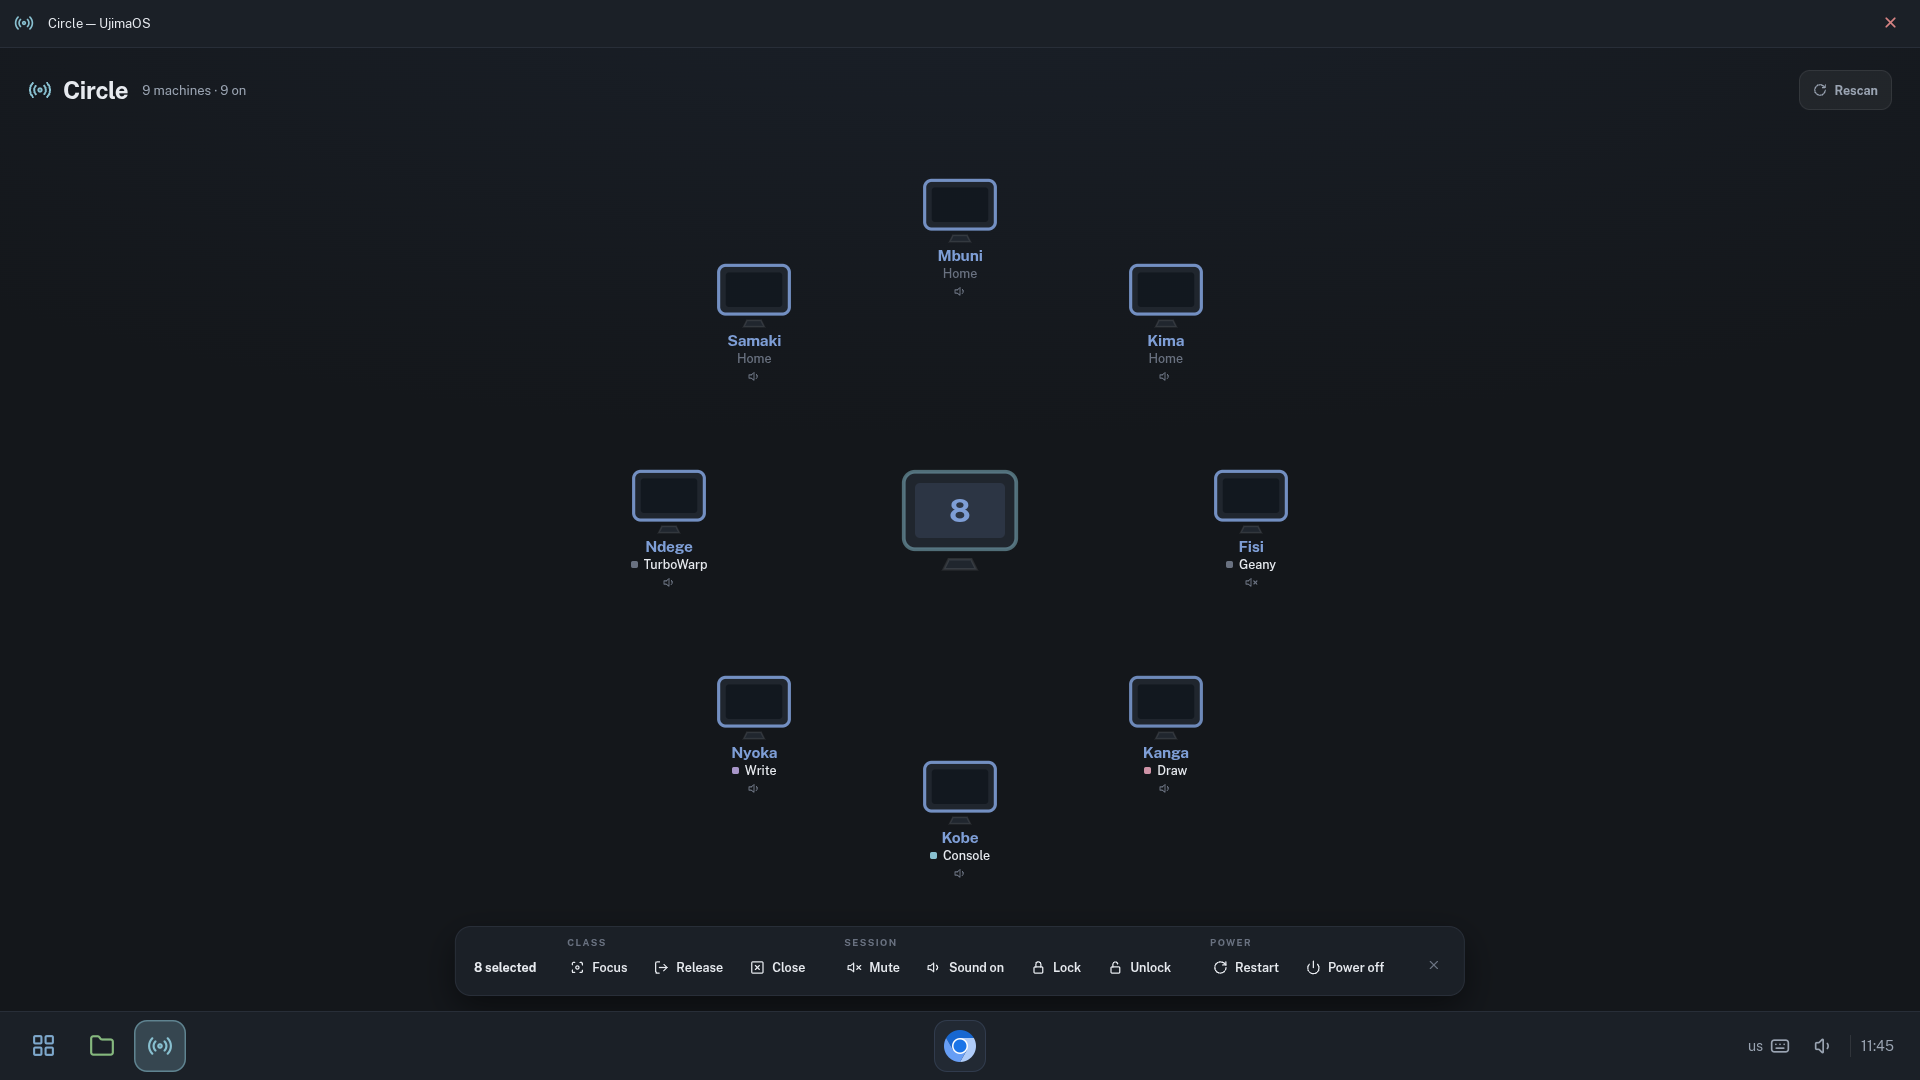Viewport: 1920px width, 1080px height.
Task: Unmute Fisi via its muted speaker icon
Action: click(1251, 583)
